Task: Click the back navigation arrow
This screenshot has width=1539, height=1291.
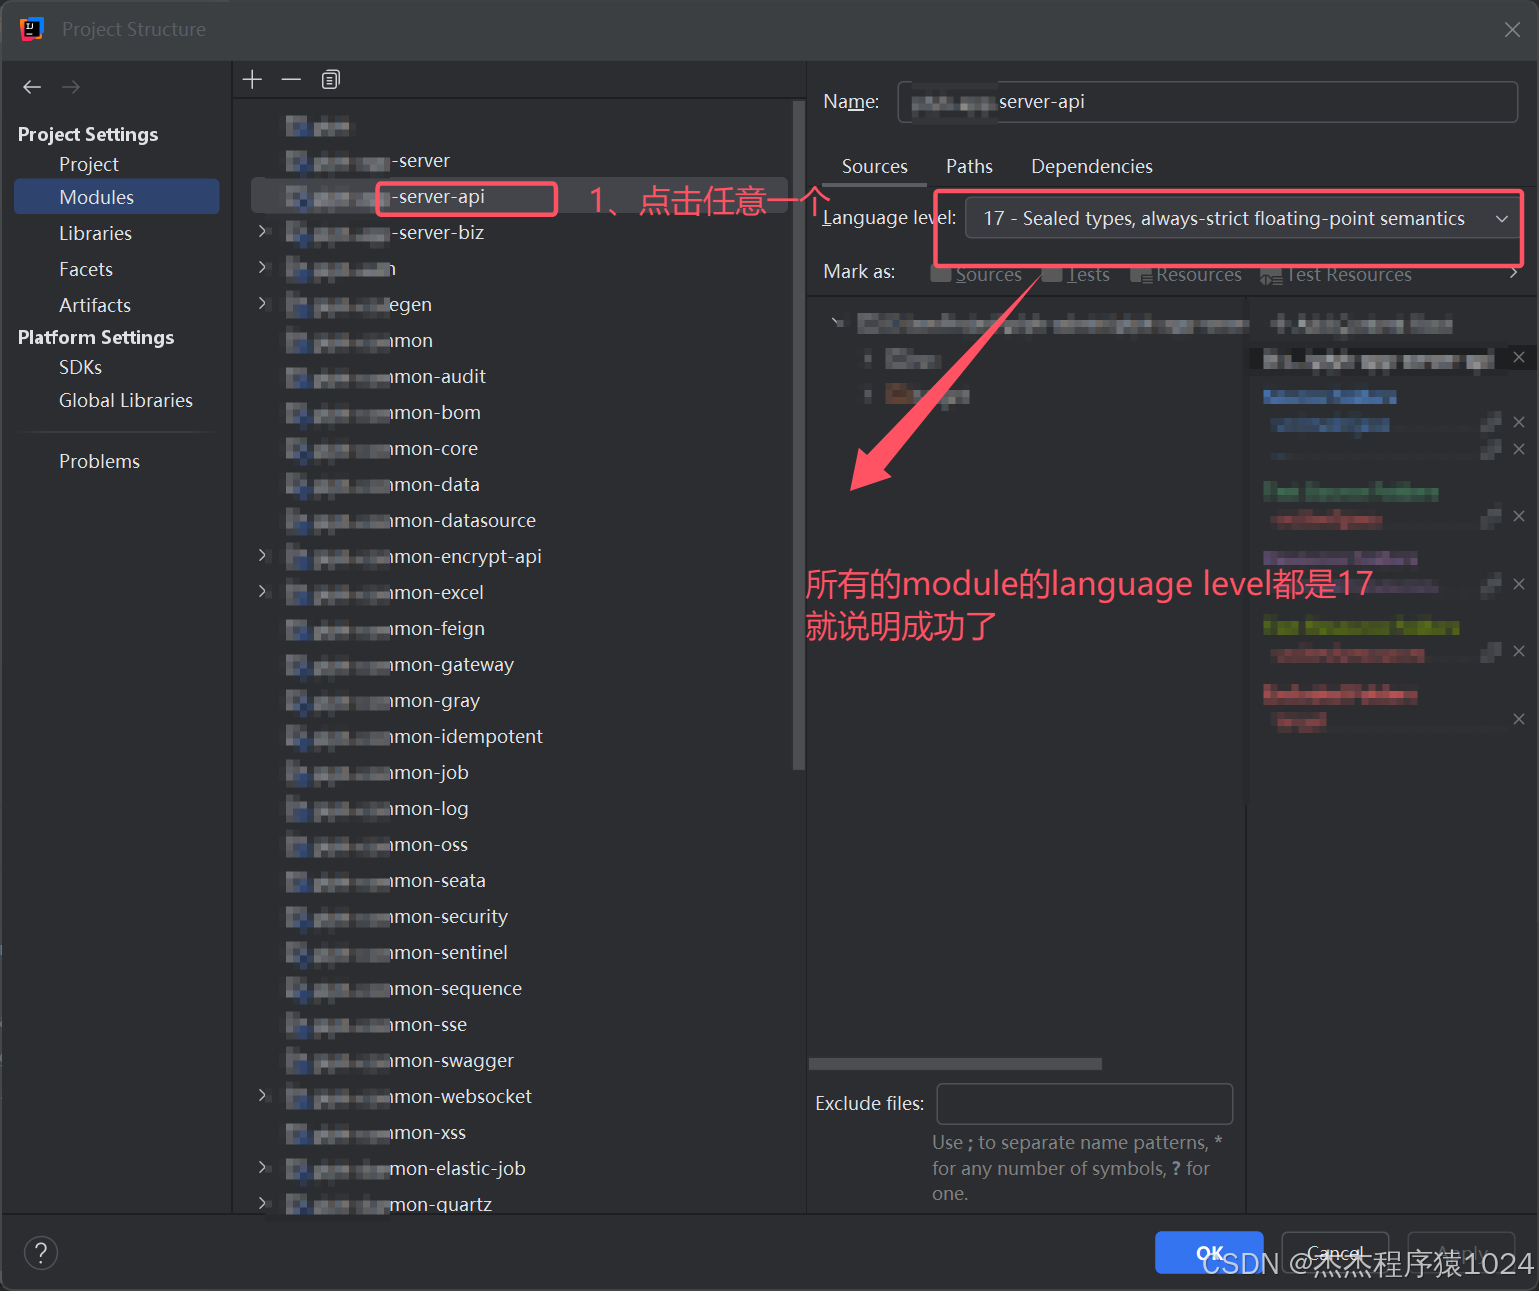Action: click(31, 87)
